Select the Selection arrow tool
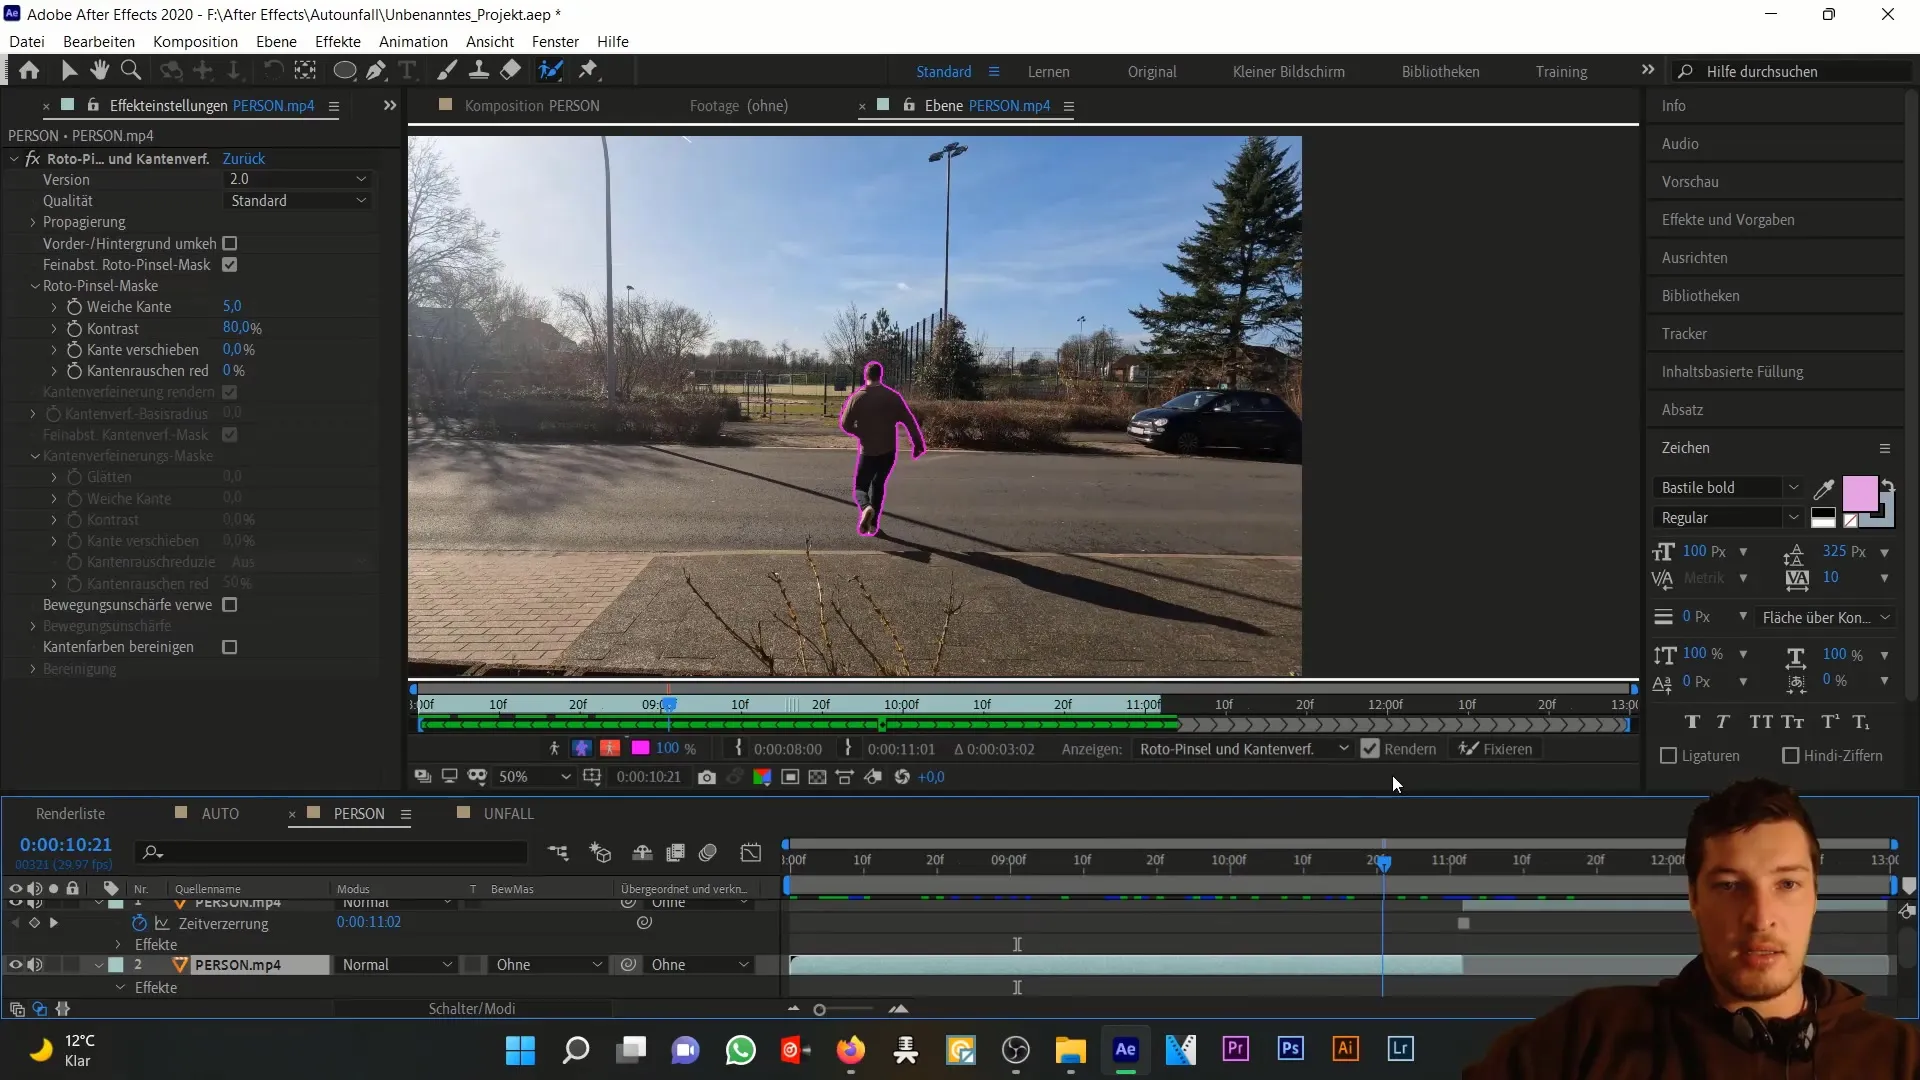The image size is (1920, 1080). point(69,70)
